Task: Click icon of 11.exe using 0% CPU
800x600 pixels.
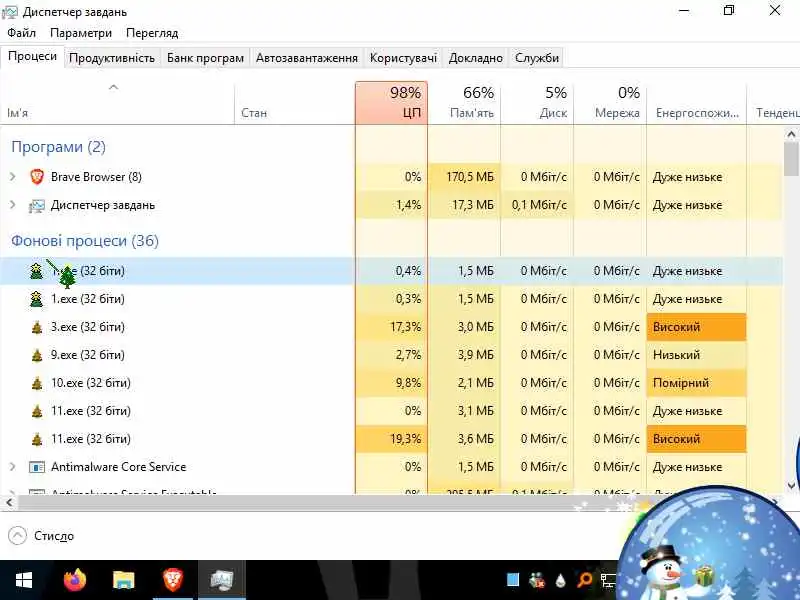Action: (37, 411)
